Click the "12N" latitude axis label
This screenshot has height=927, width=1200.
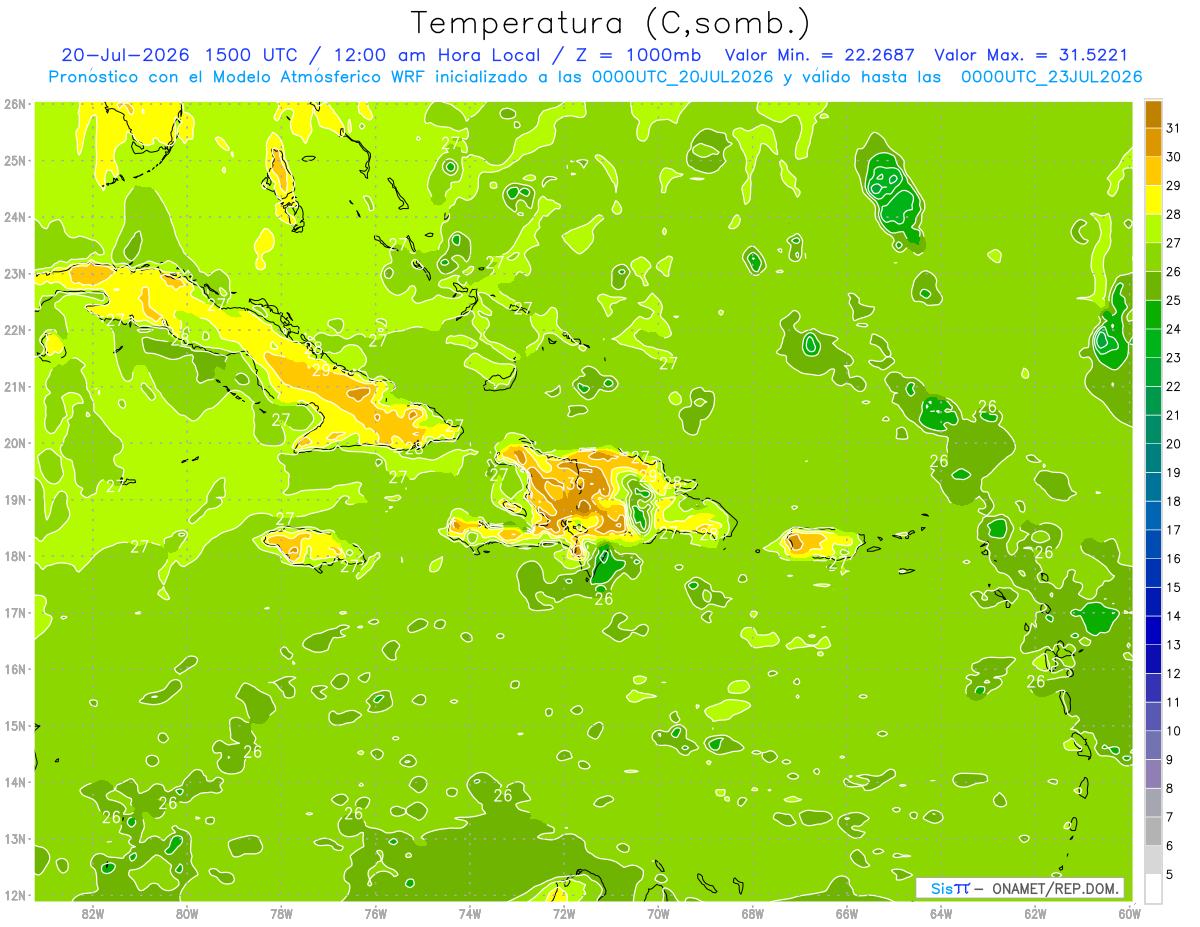(x=14, y=895)
